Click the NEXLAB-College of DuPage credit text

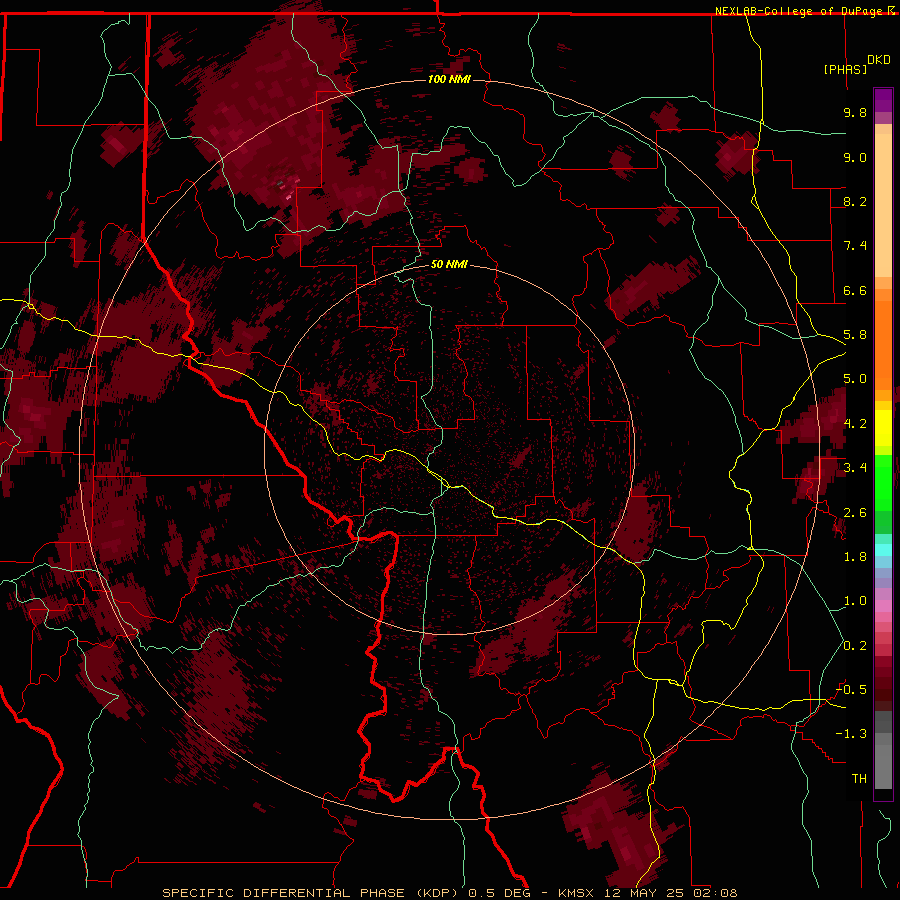[x=800, y=11]
